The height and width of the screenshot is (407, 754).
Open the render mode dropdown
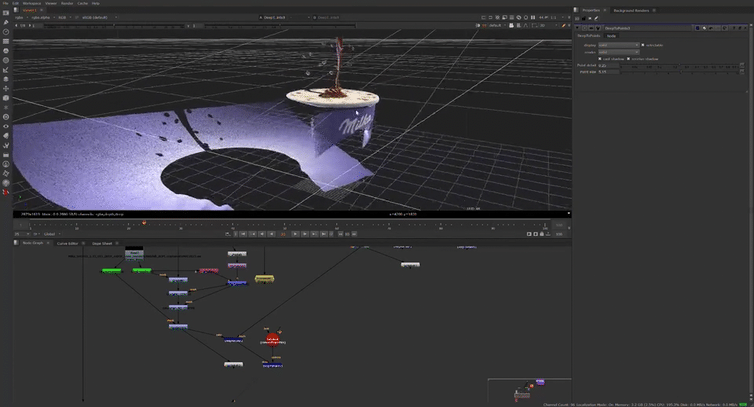(617, 51)
